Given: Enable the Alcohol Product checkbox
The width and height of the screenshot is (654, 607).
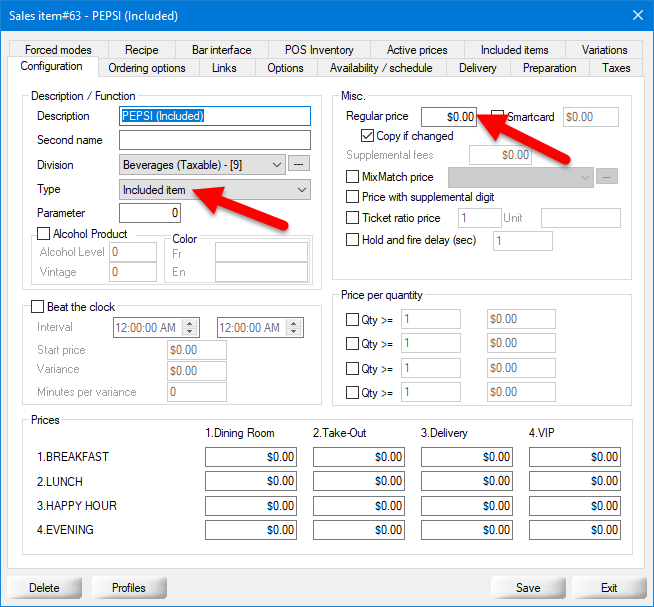Looking at the screenshot, I should click(x=44, y=234).
